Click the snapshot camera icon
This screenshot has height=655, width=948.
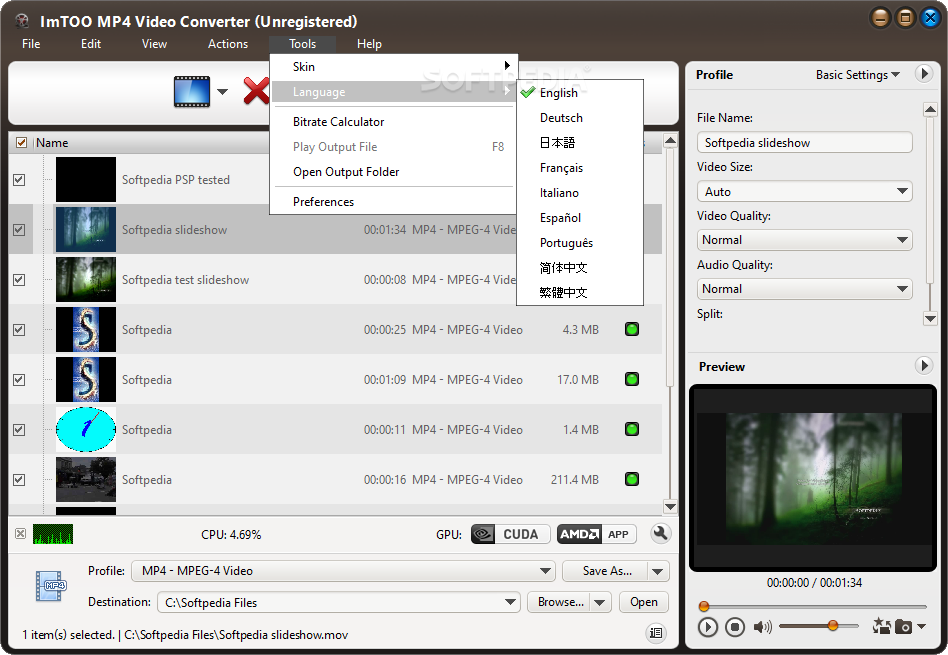tap(903, 627)
